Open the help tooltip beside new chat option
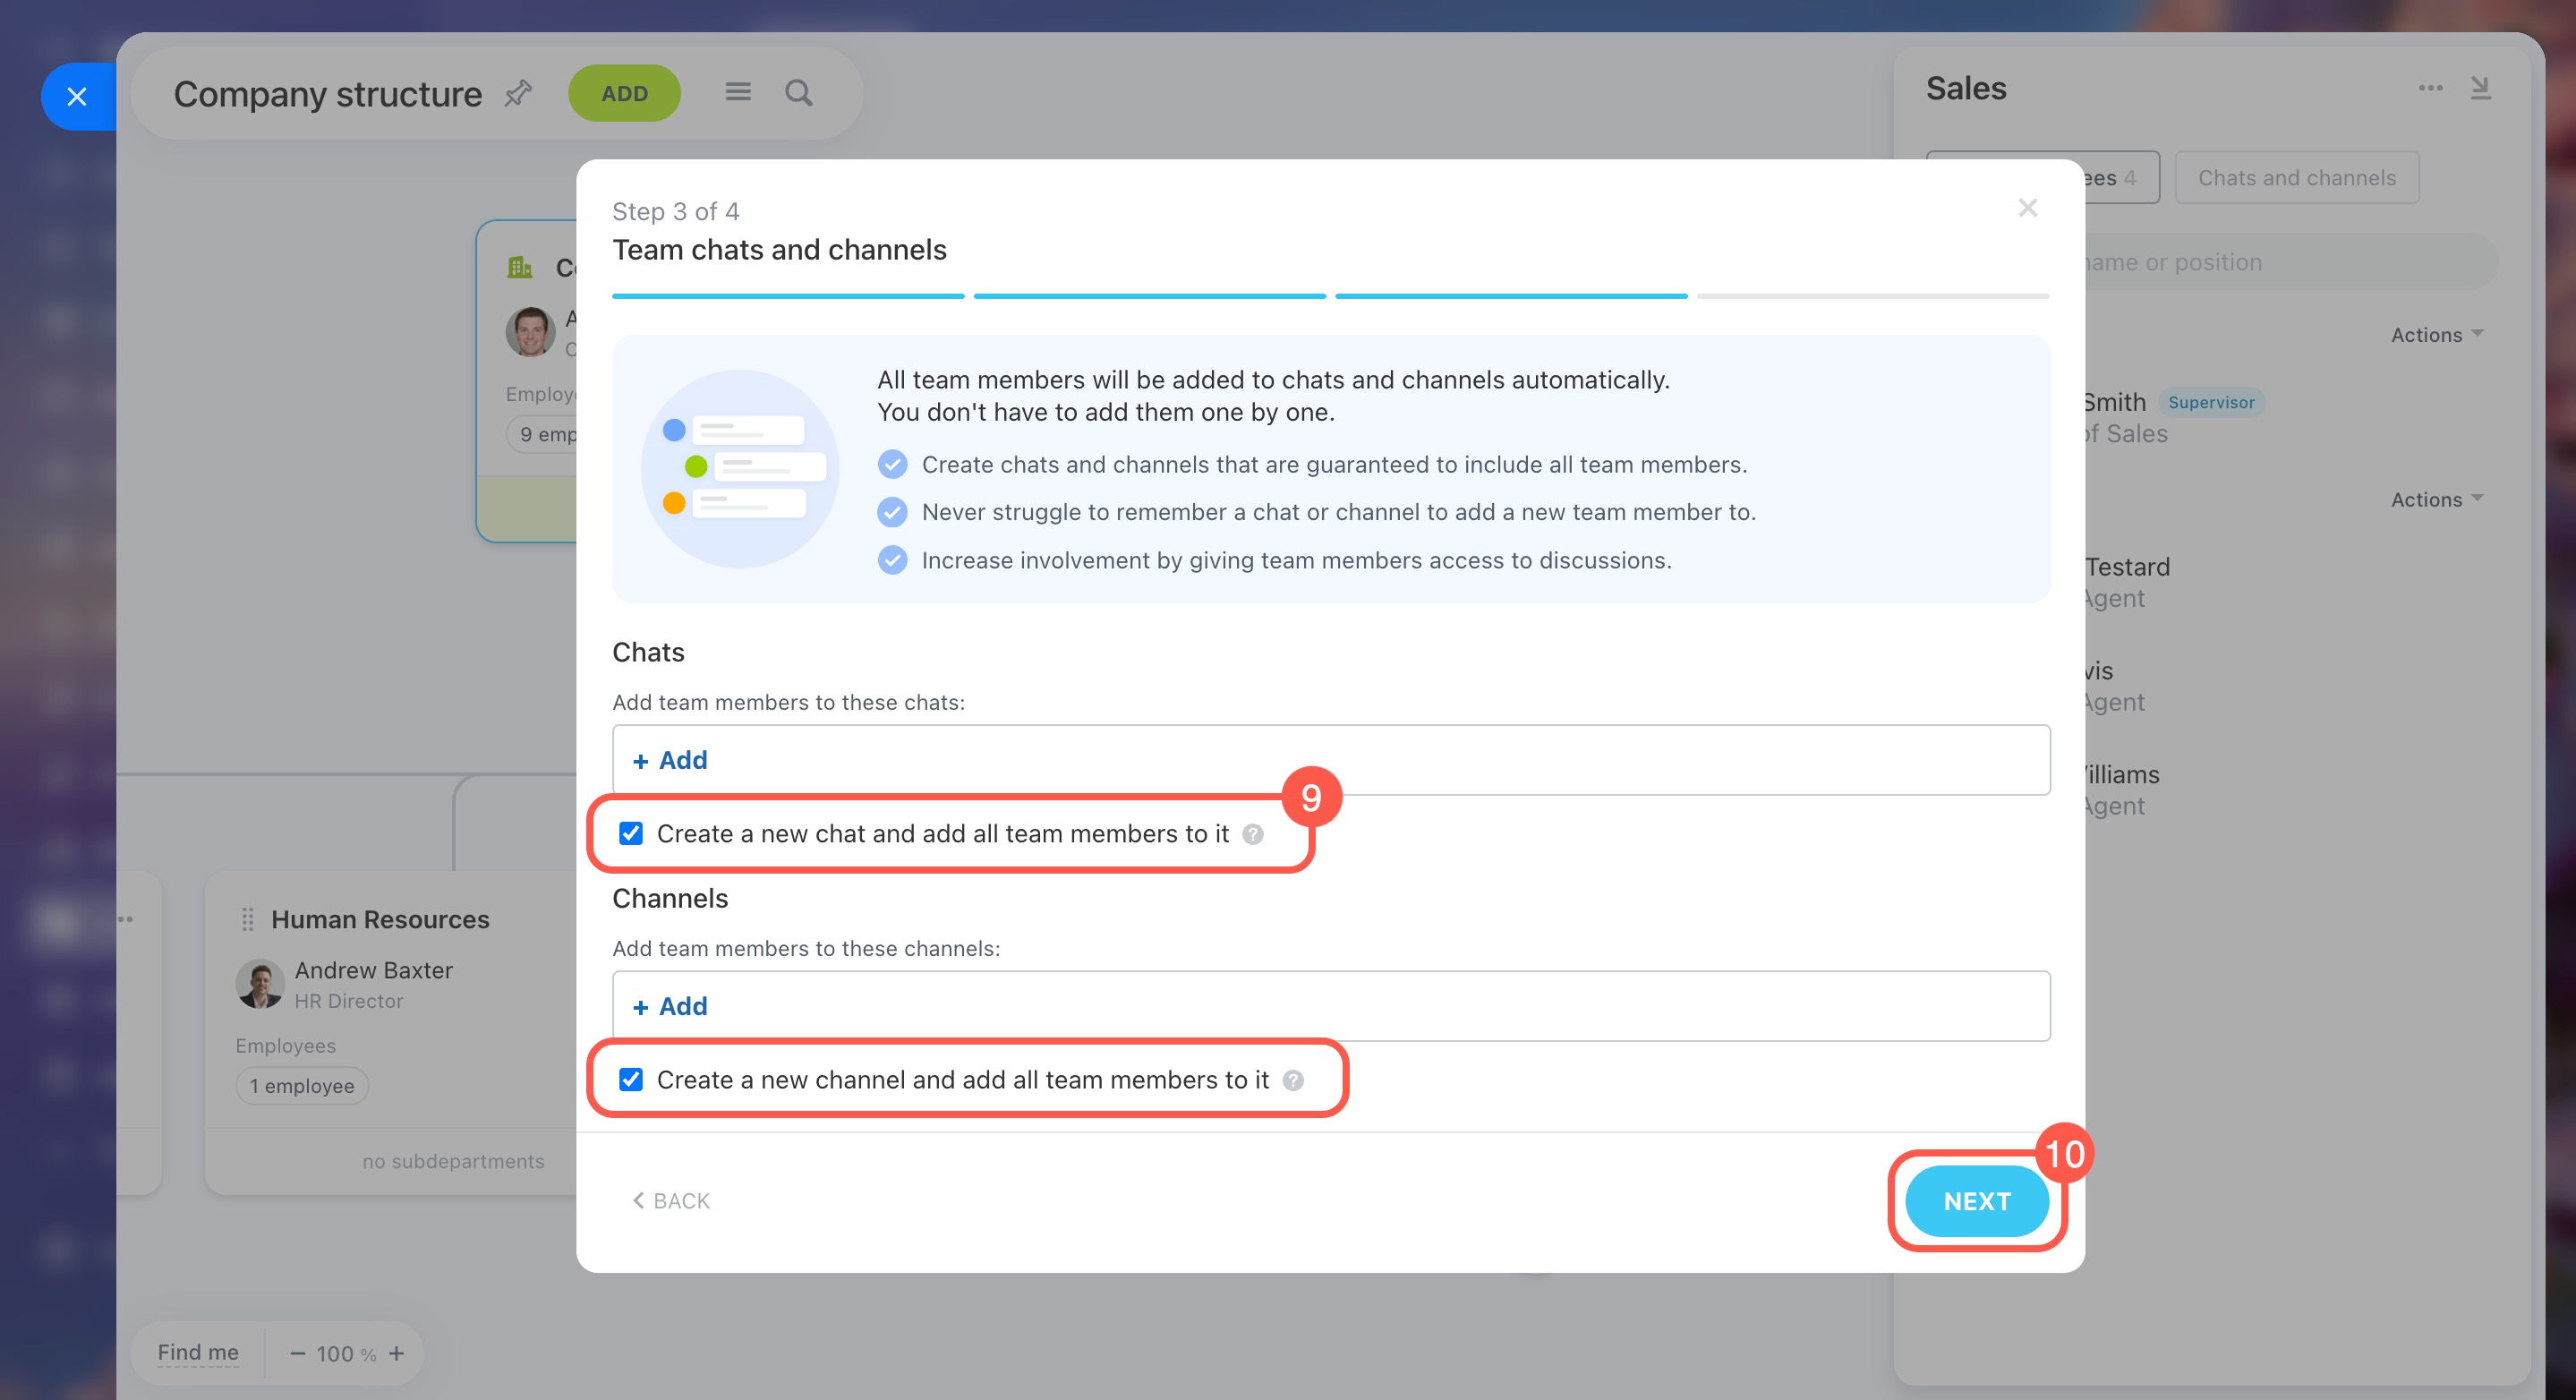 click(1252, 834)
